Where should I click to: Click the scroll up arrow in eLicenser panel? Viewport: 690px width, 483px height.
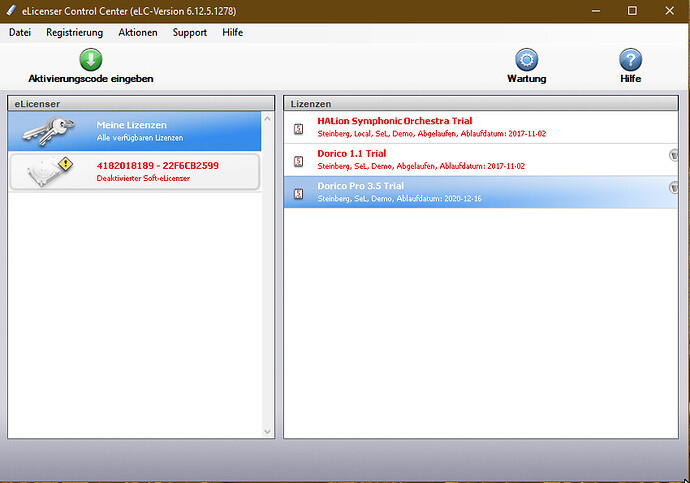[267, 119]
